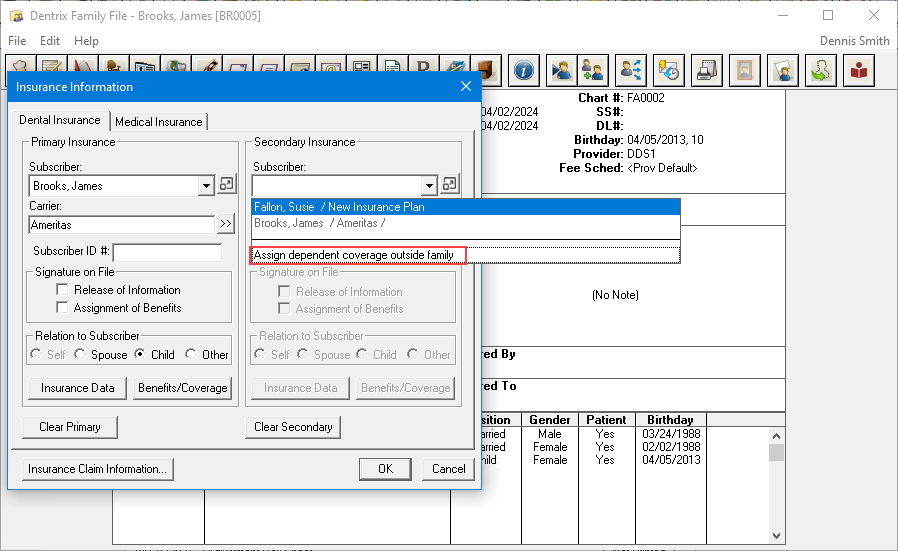The image size is (898, 551).
Task: Select primary Spouse relation radio button
Action: [x=84, y=354]
